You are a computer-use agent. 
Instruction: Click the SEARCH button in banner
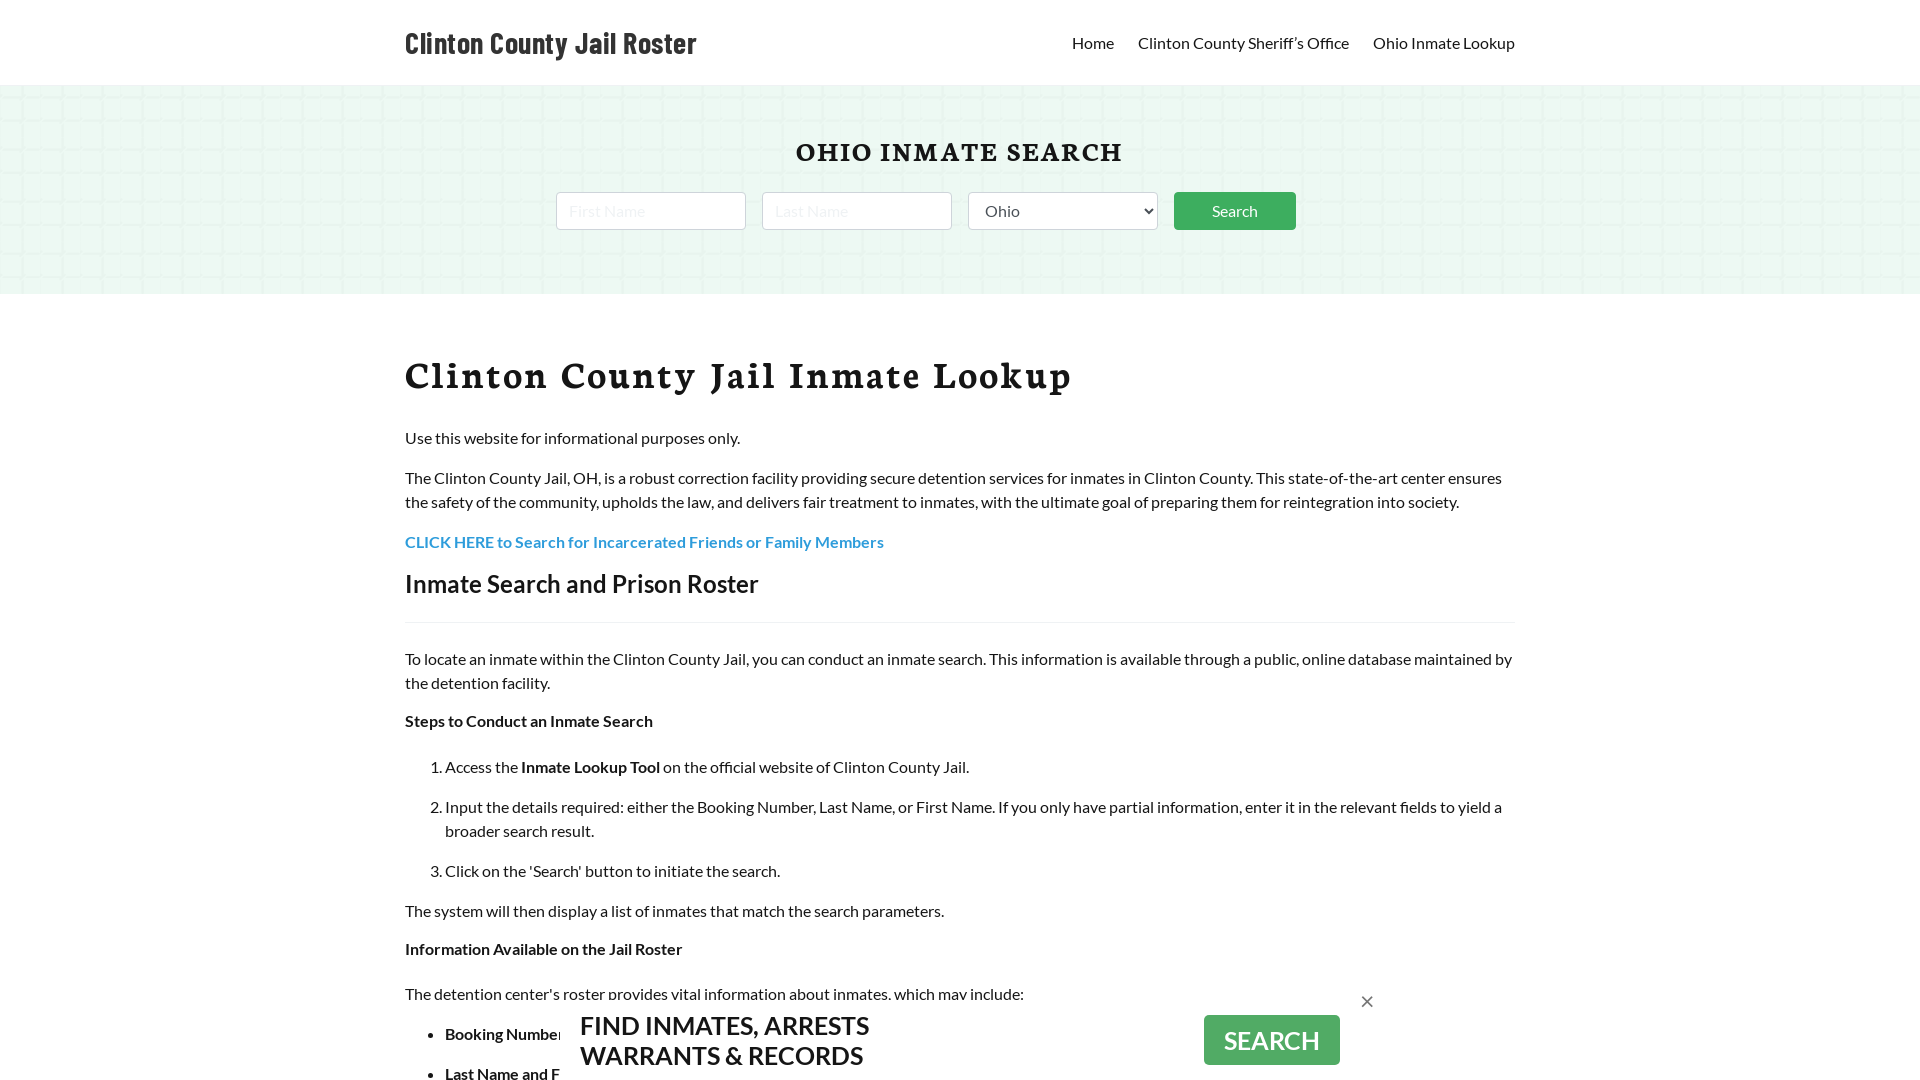coord(1271,1039)
